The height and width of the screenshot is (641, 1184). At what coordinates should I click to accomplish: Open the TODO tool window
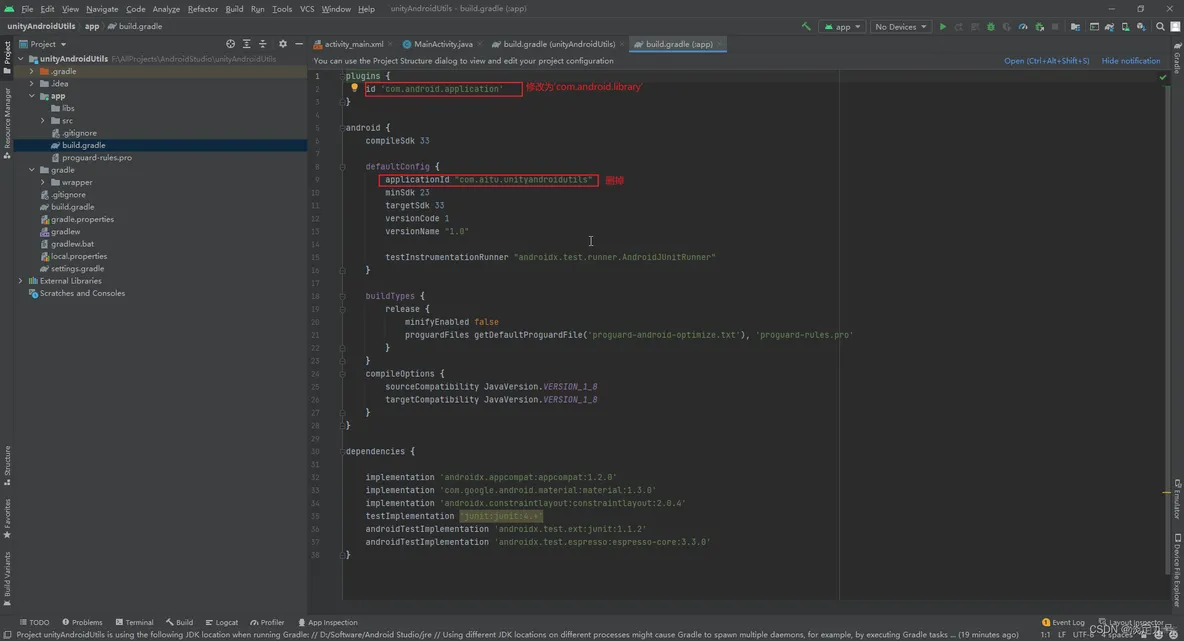pos(35,622)
